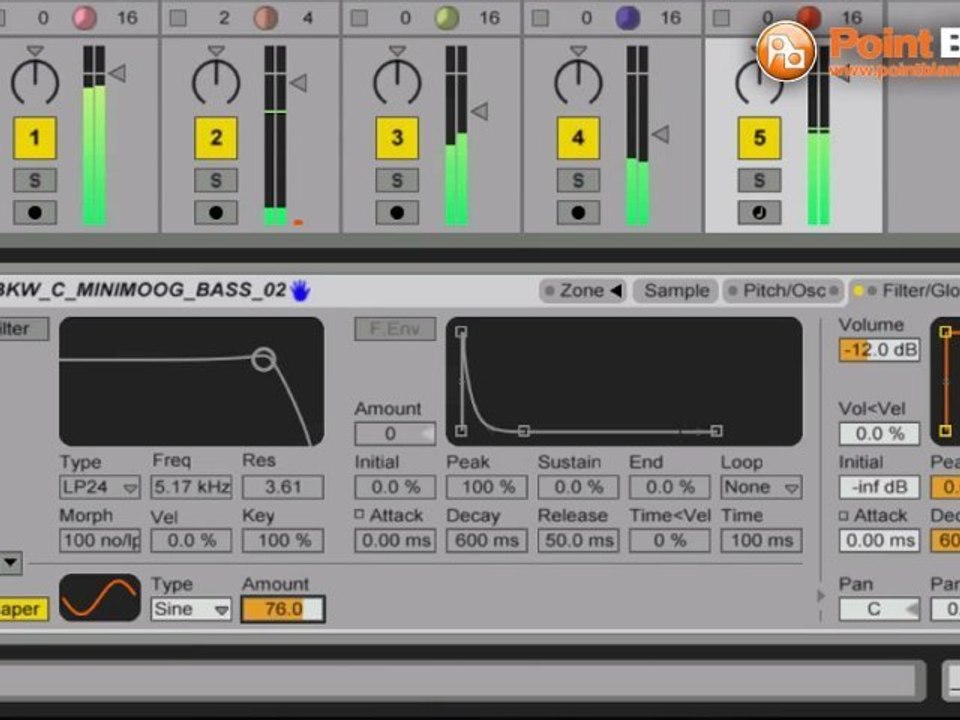This screenshot has height=720, width=960.
Task: Click the filter Vel 0.0 % field
Action: [x=191, y=541]
